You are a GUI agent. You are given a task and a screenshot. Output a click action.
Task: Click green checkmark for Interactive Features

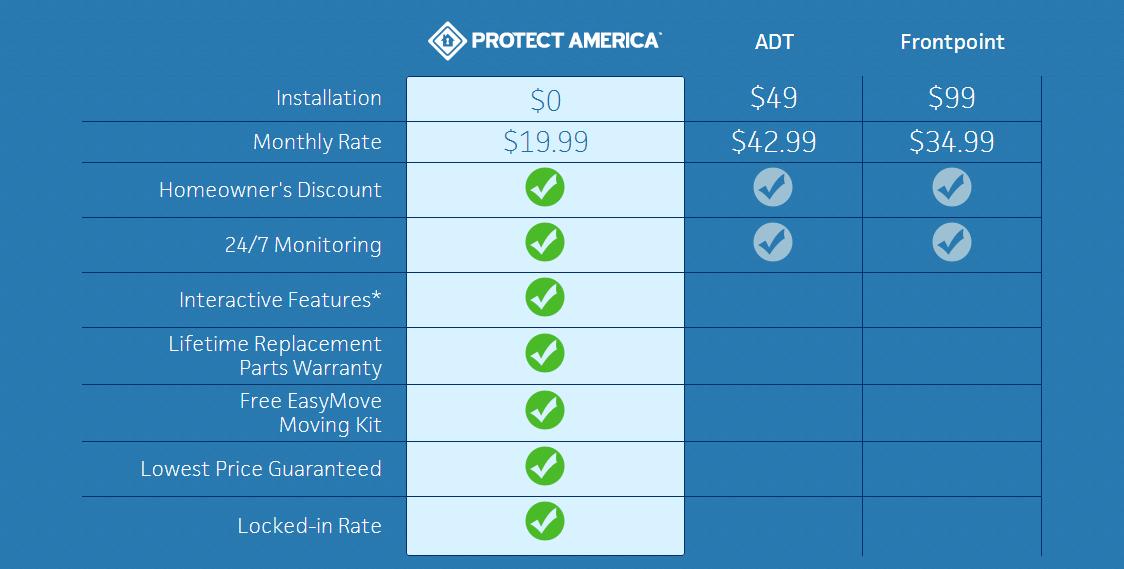pos(545,297)
